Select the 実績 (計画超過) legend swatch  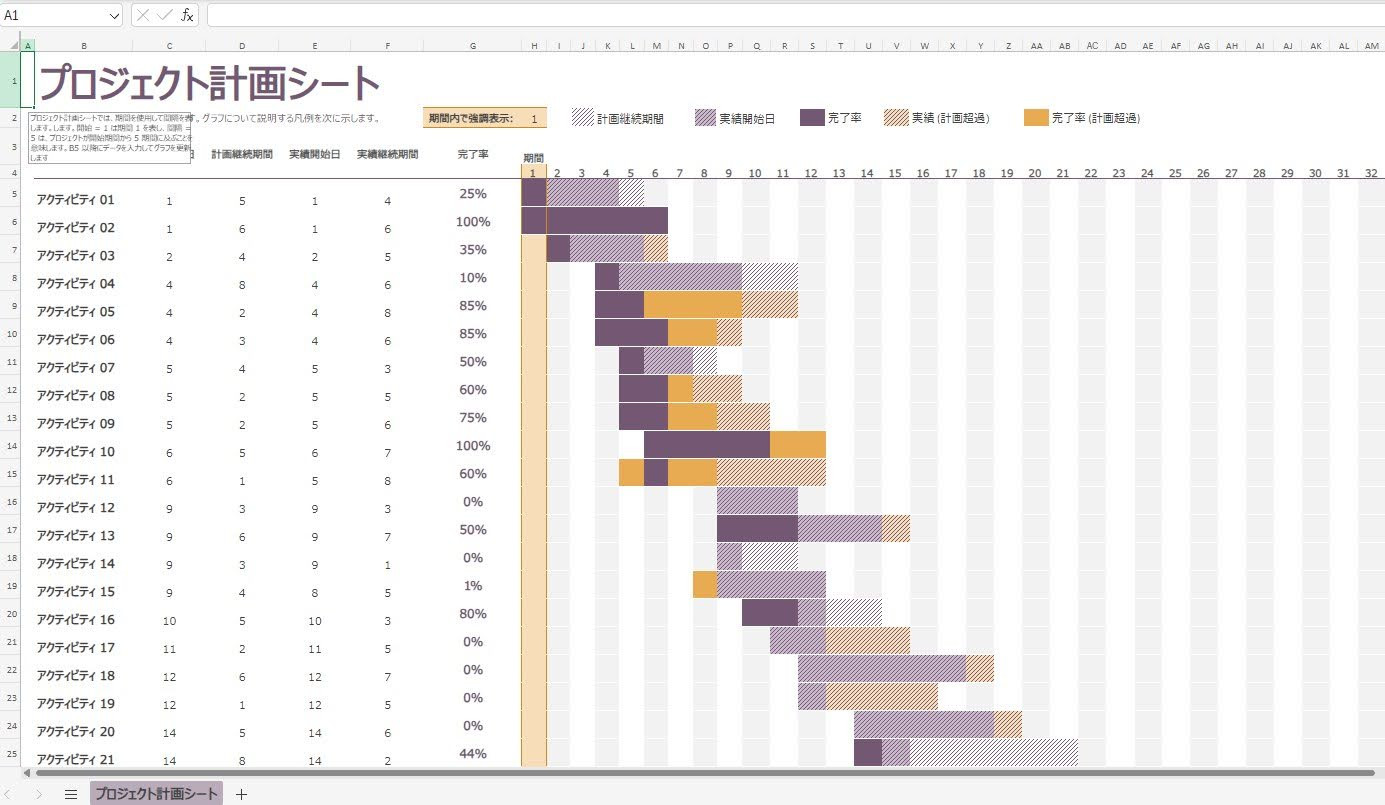[x=896, y=117]
